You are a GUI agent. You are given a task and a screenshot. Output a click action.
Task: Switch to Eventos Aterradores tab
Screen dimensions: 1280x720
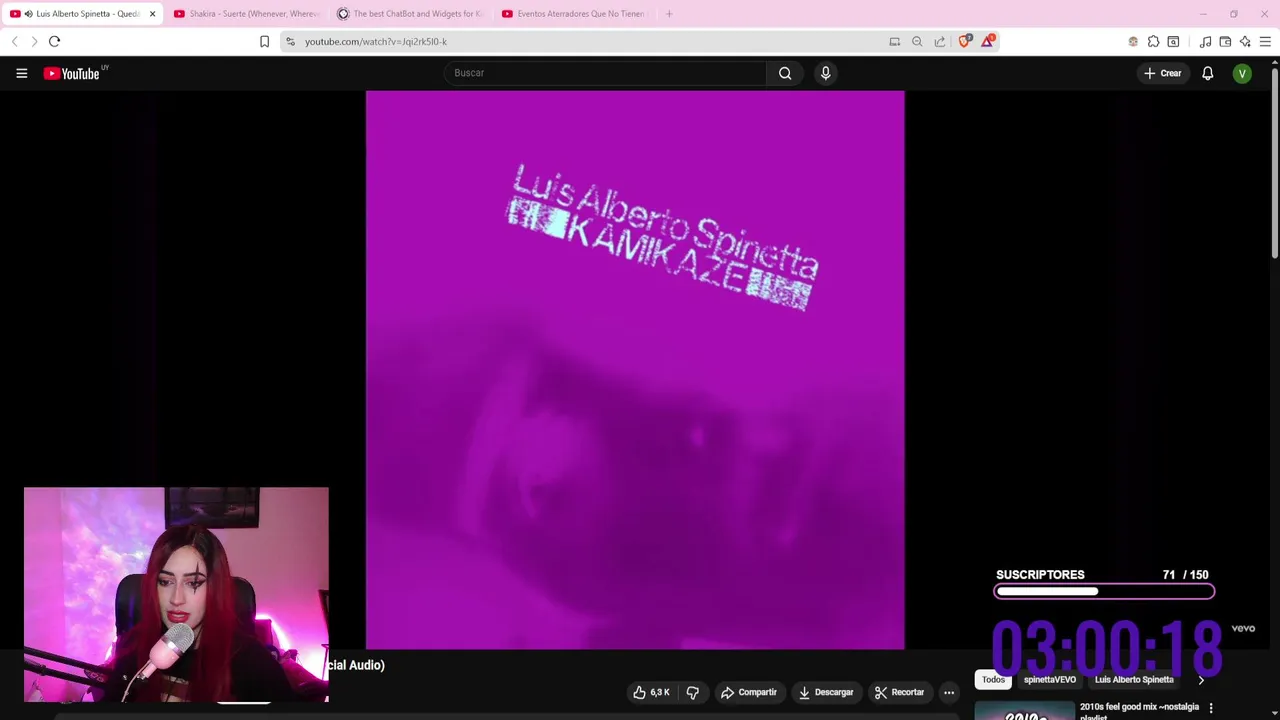(575, 14)
